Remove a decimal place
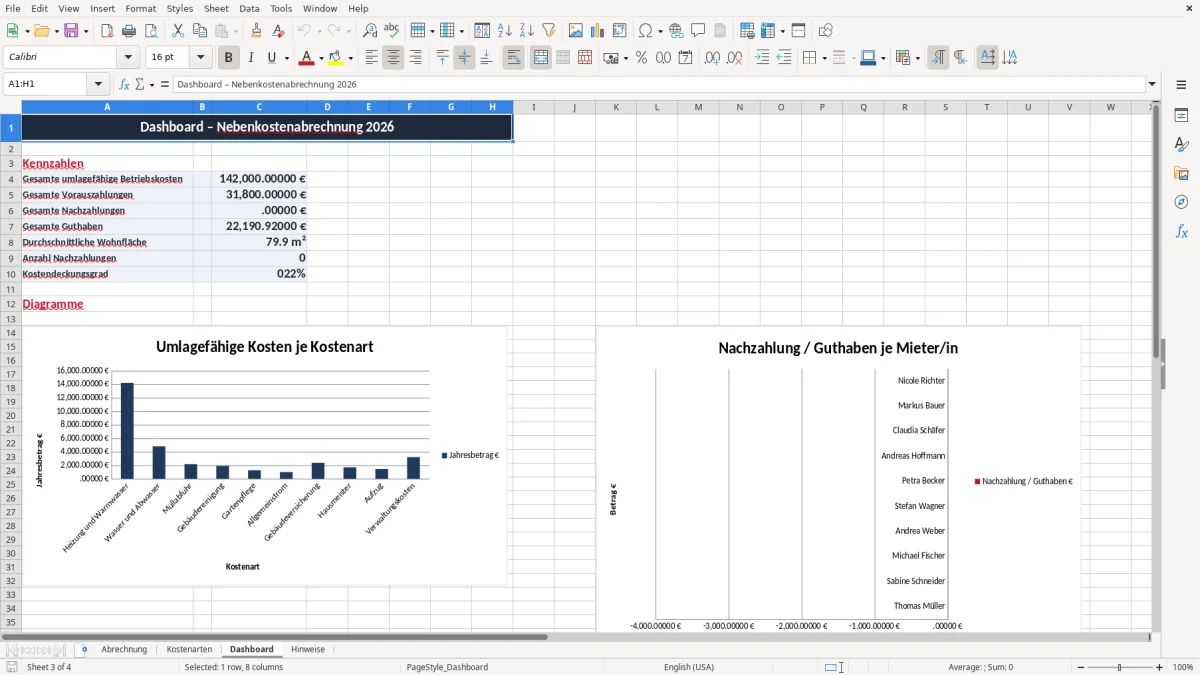 point(735,58)
